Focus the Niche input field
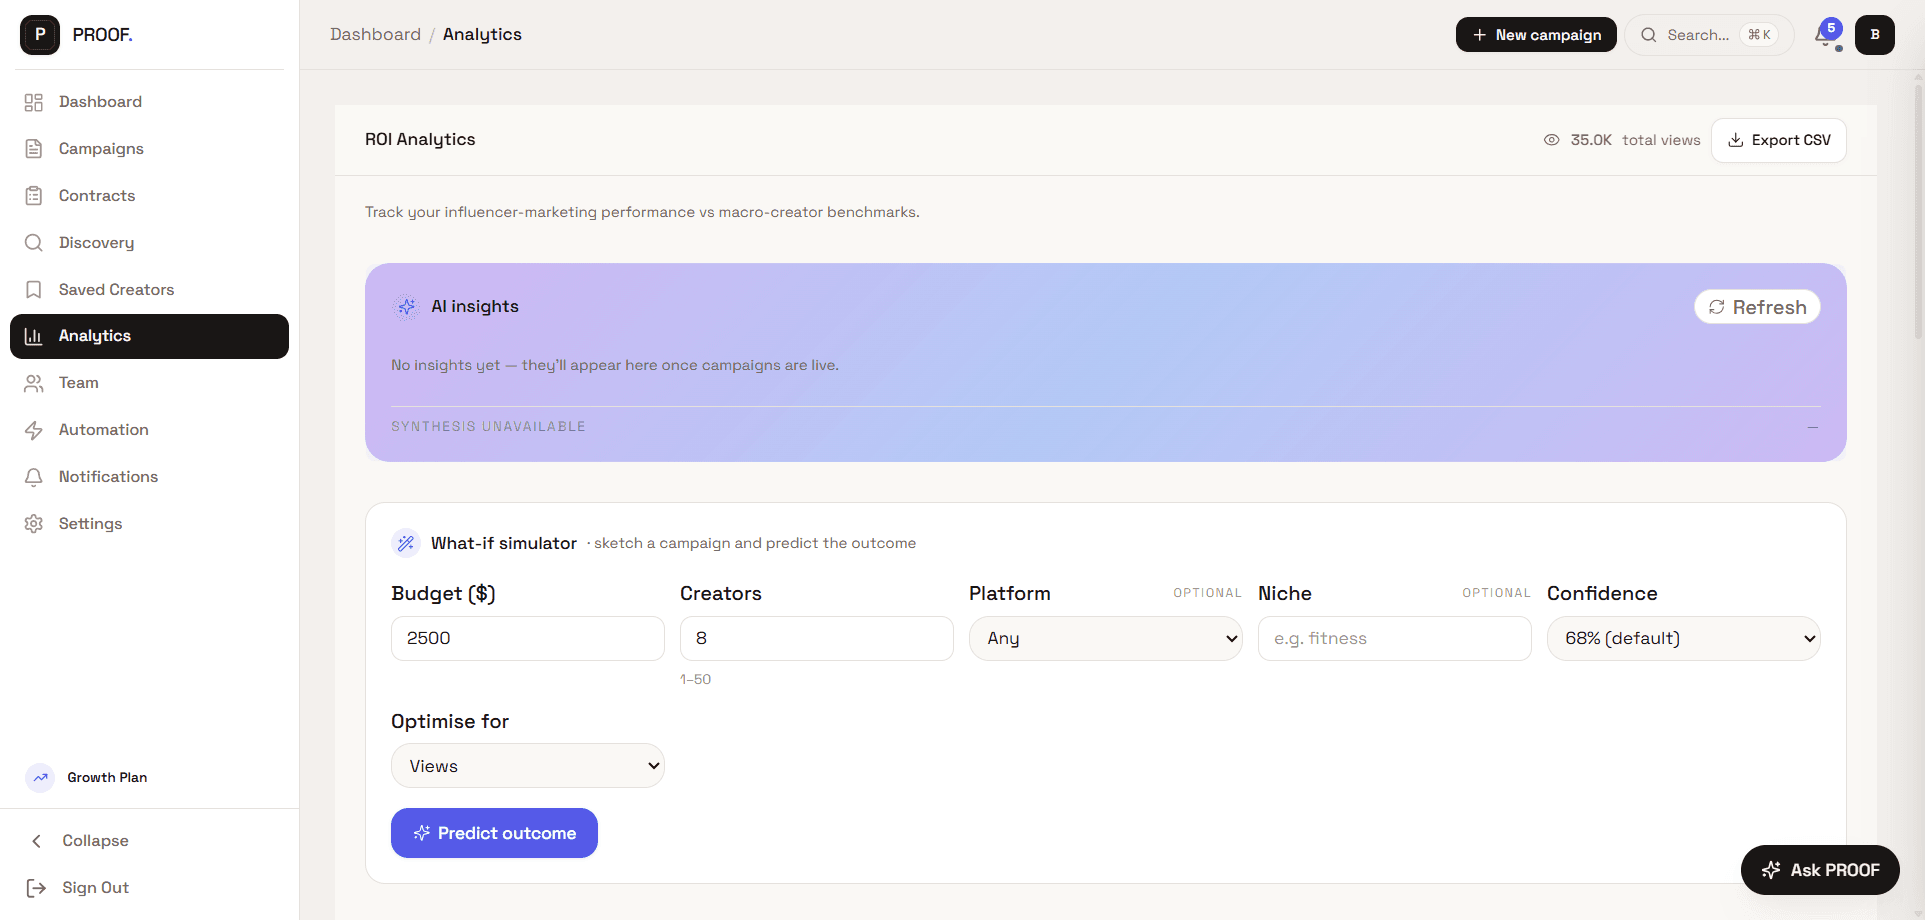The width and height of the screenshot is (1925, 920). click(x=1395, y=639)
